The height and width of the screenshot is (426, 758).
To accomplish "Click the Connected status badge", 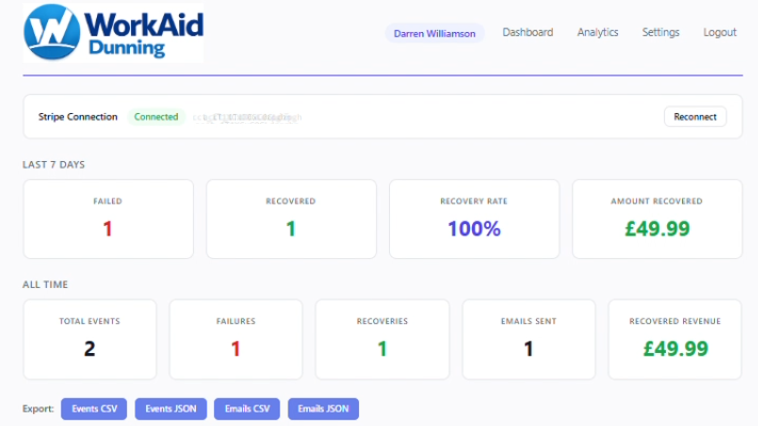I will click(x=156, y=117).
